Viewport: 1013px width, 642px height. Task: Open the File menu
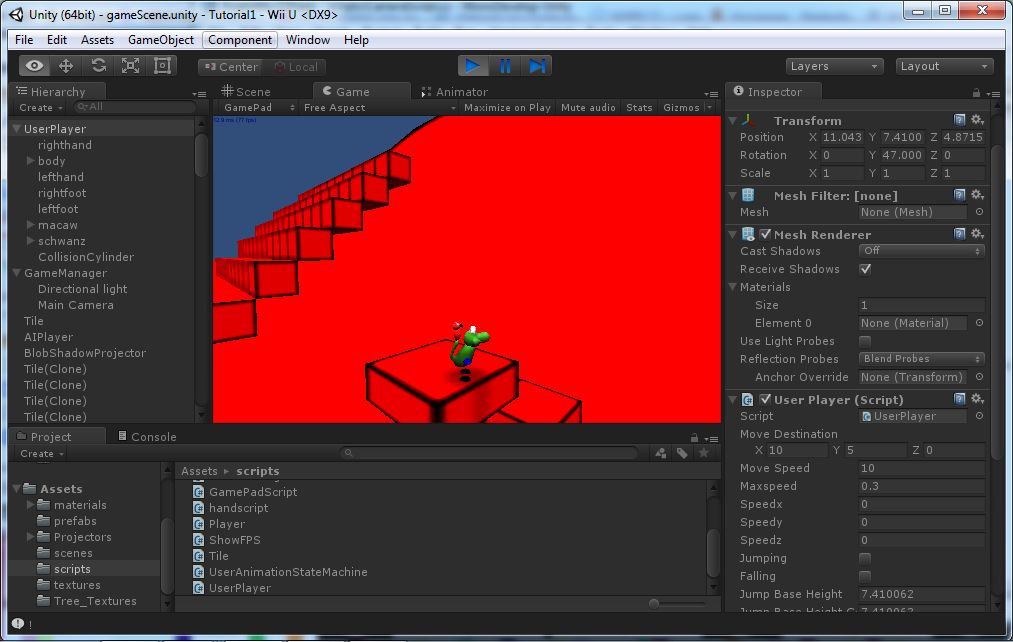(x=24, y=40)
